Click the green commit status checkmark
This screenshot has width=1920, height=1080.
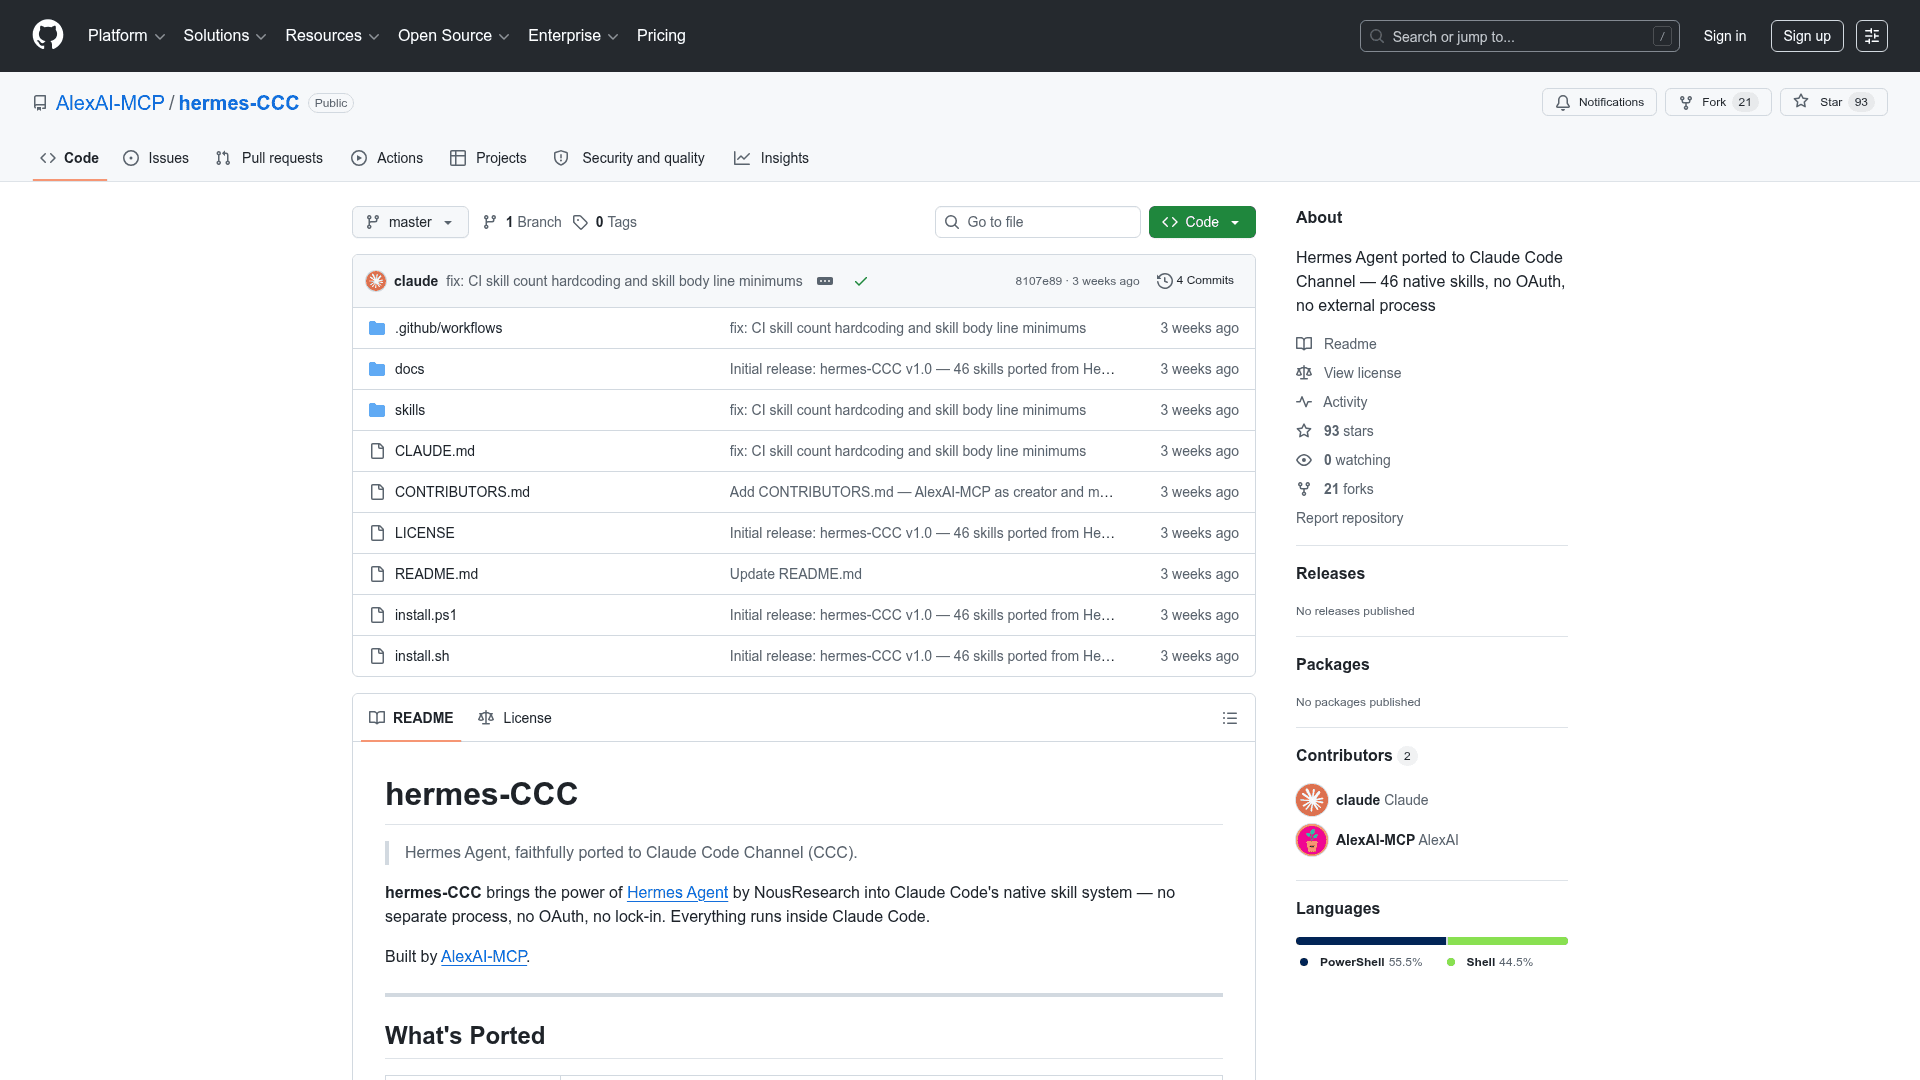(860, 281)
